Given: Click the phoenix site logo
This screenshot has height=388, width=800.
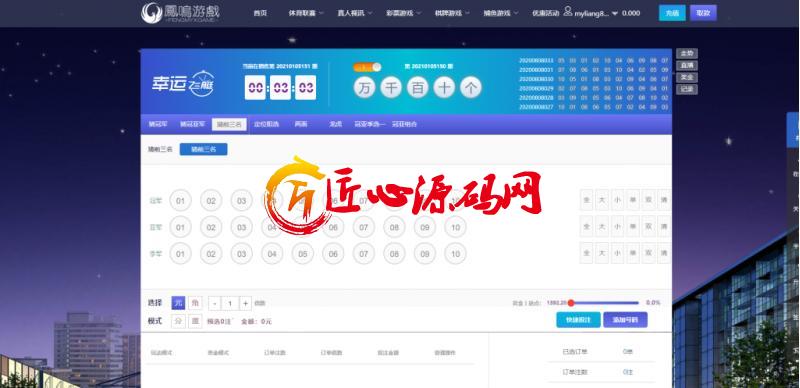Looking at the screenshot, I should (180, 13).
